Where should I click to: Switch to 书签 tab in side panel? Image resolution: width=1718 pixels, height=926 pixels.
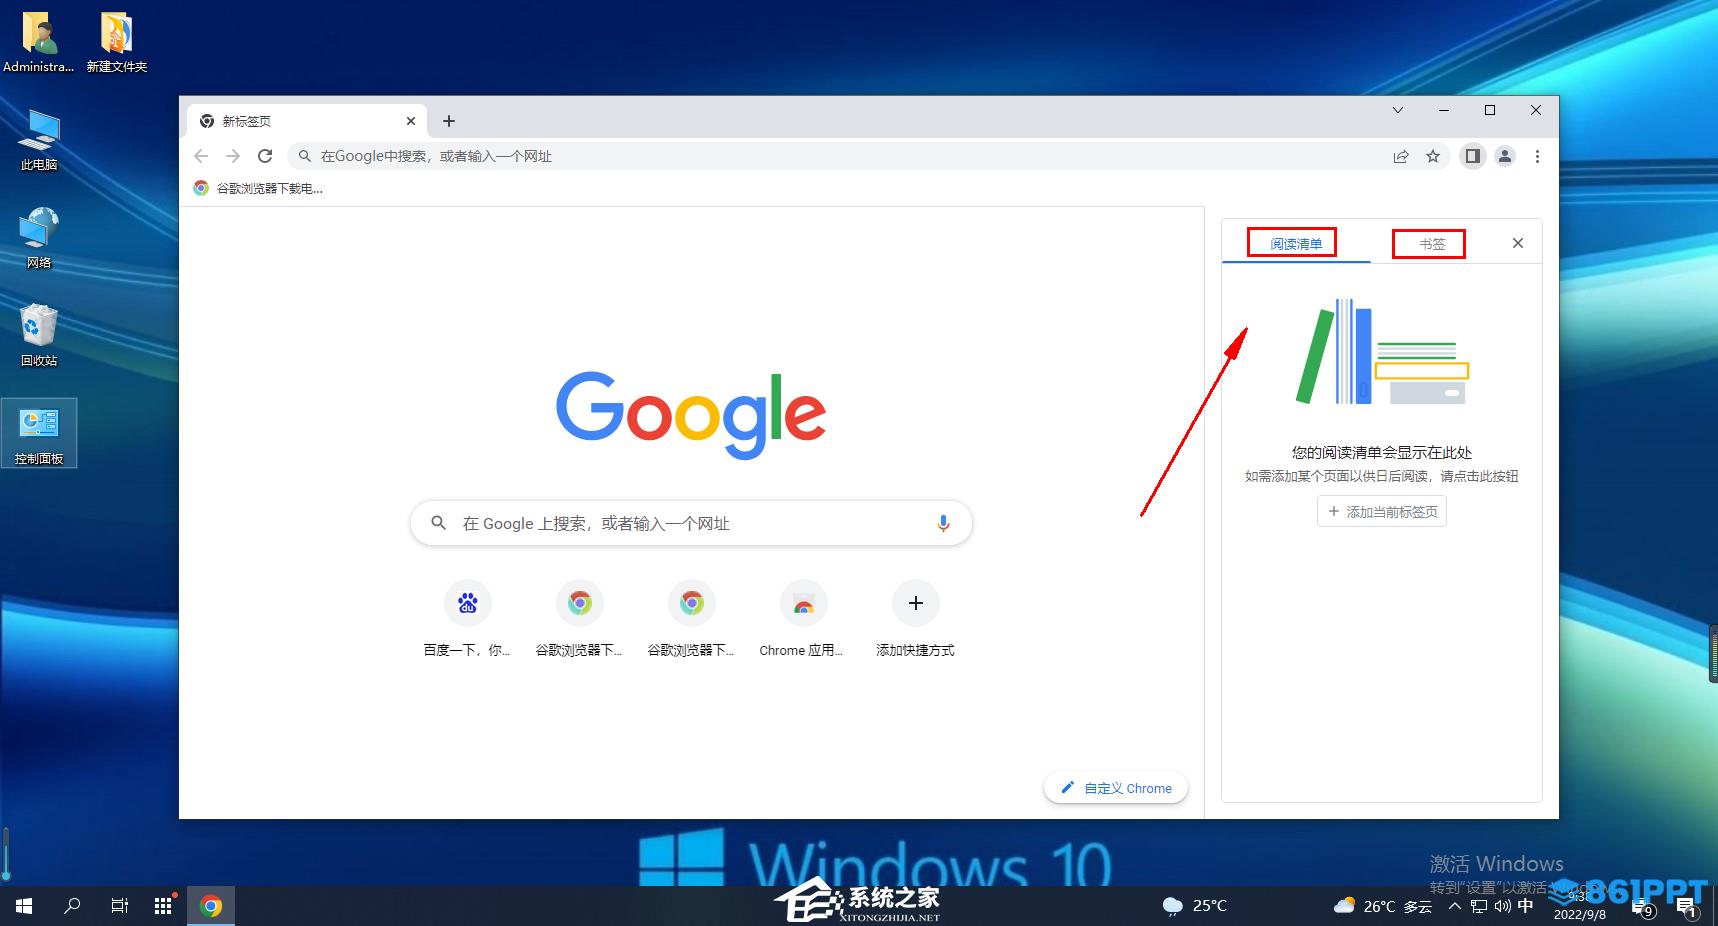coord(1432,244)
